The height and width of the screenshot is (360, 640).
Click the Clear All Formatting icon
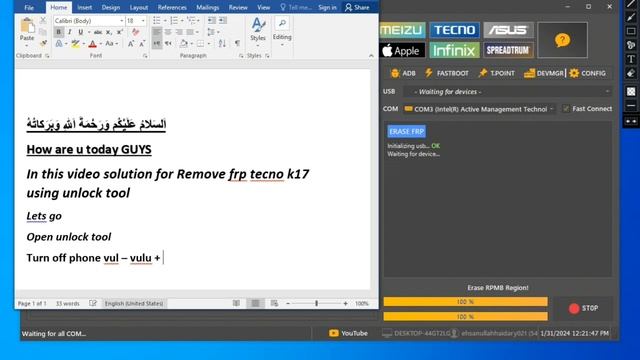(136, 32)
